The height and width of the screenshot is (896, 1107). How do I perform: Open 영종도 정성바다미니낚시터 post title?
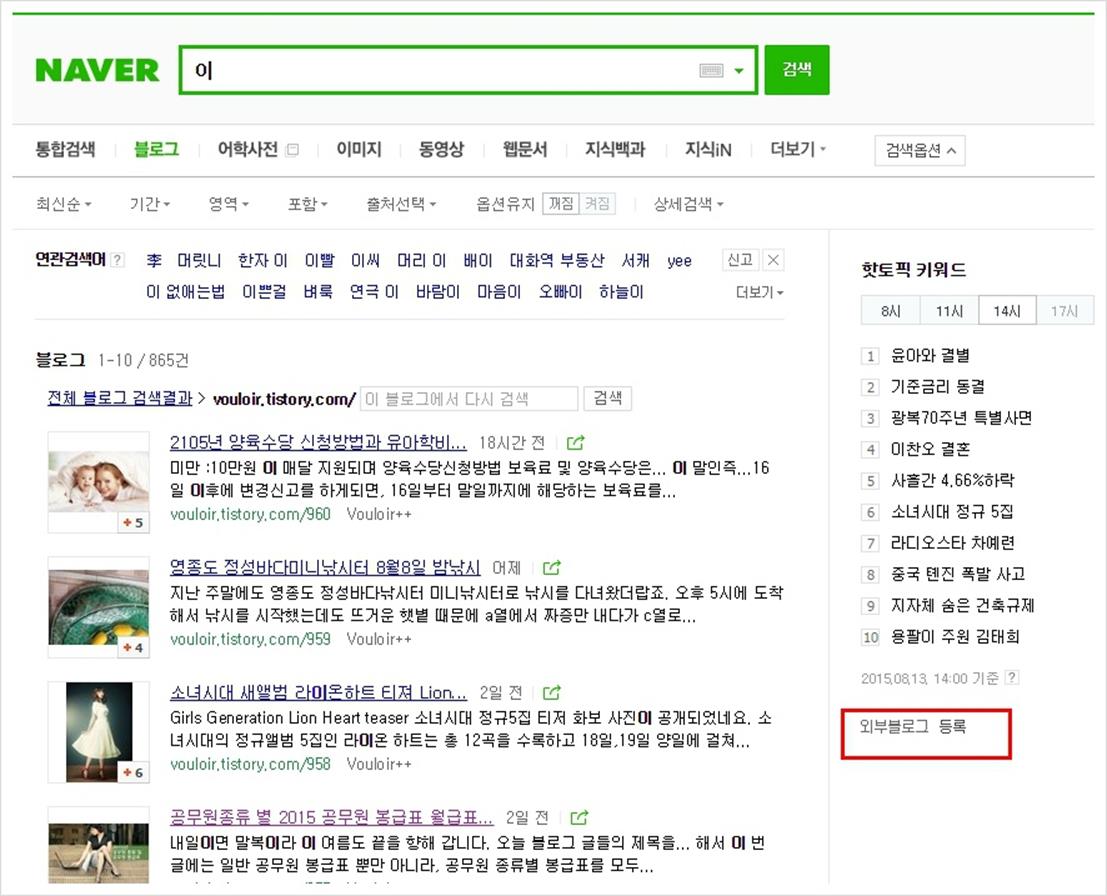click(325, 568)
